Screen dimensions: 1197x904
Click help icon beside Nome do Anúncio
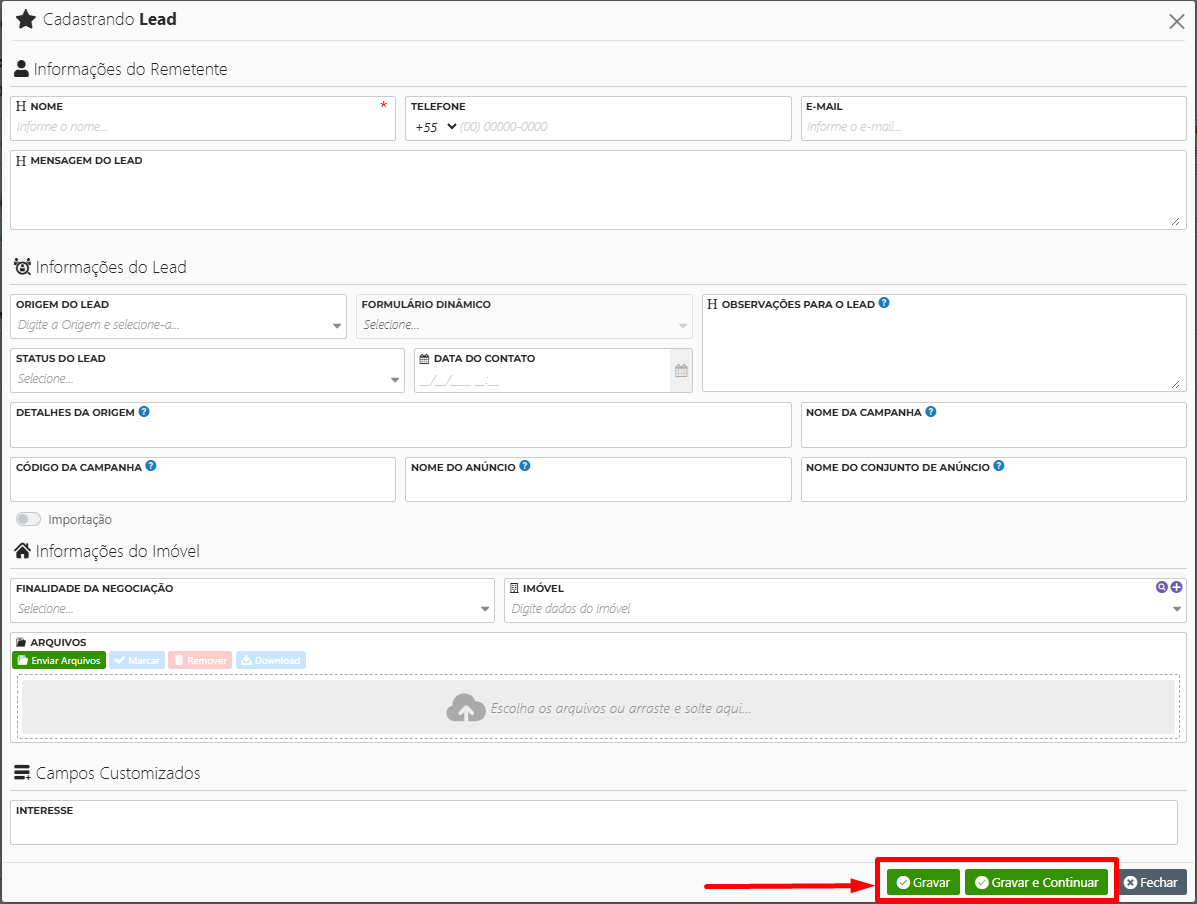pyautogui.click(x=525, y=466)
